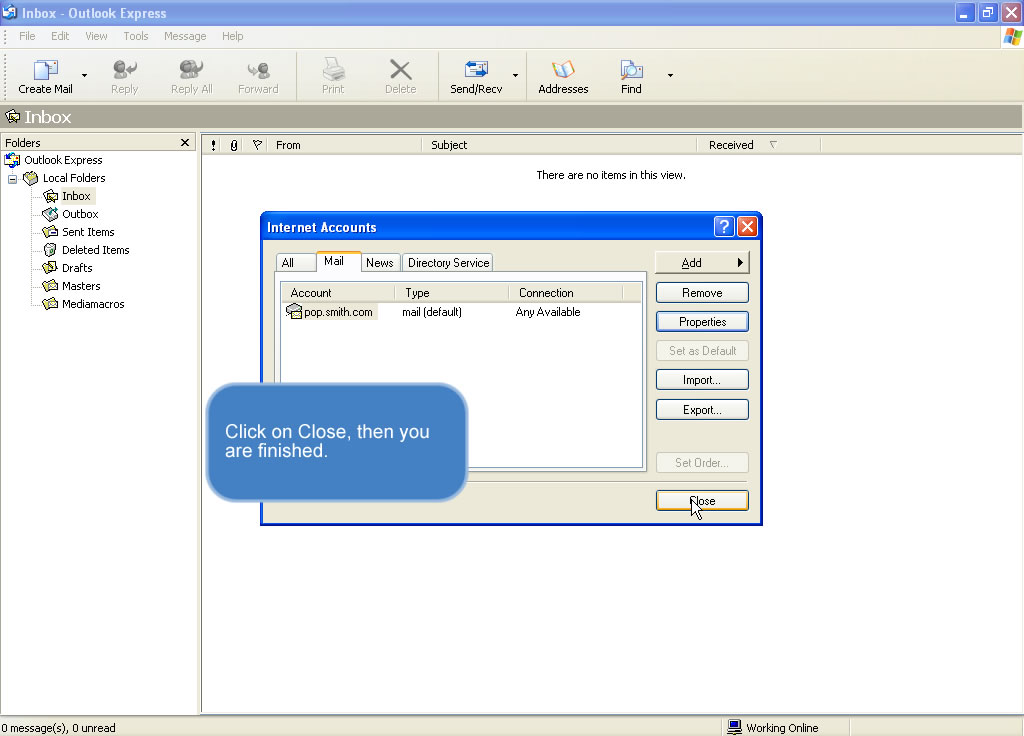Select the Outbox folder icon
This screenshot has width=1024, height=736.
50,214
